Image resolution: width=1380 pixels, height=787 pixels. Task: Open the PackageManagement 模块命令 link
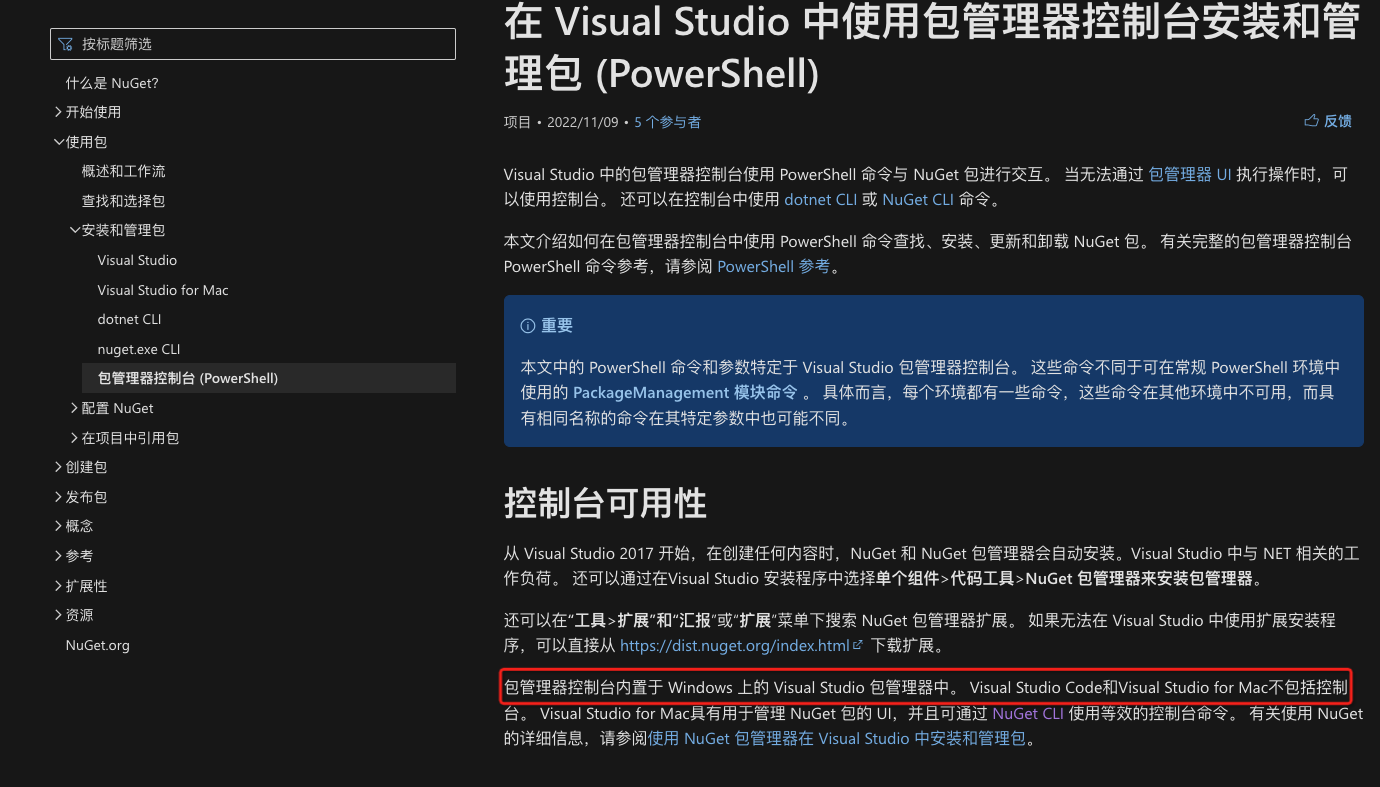click(x=685, y=393)
